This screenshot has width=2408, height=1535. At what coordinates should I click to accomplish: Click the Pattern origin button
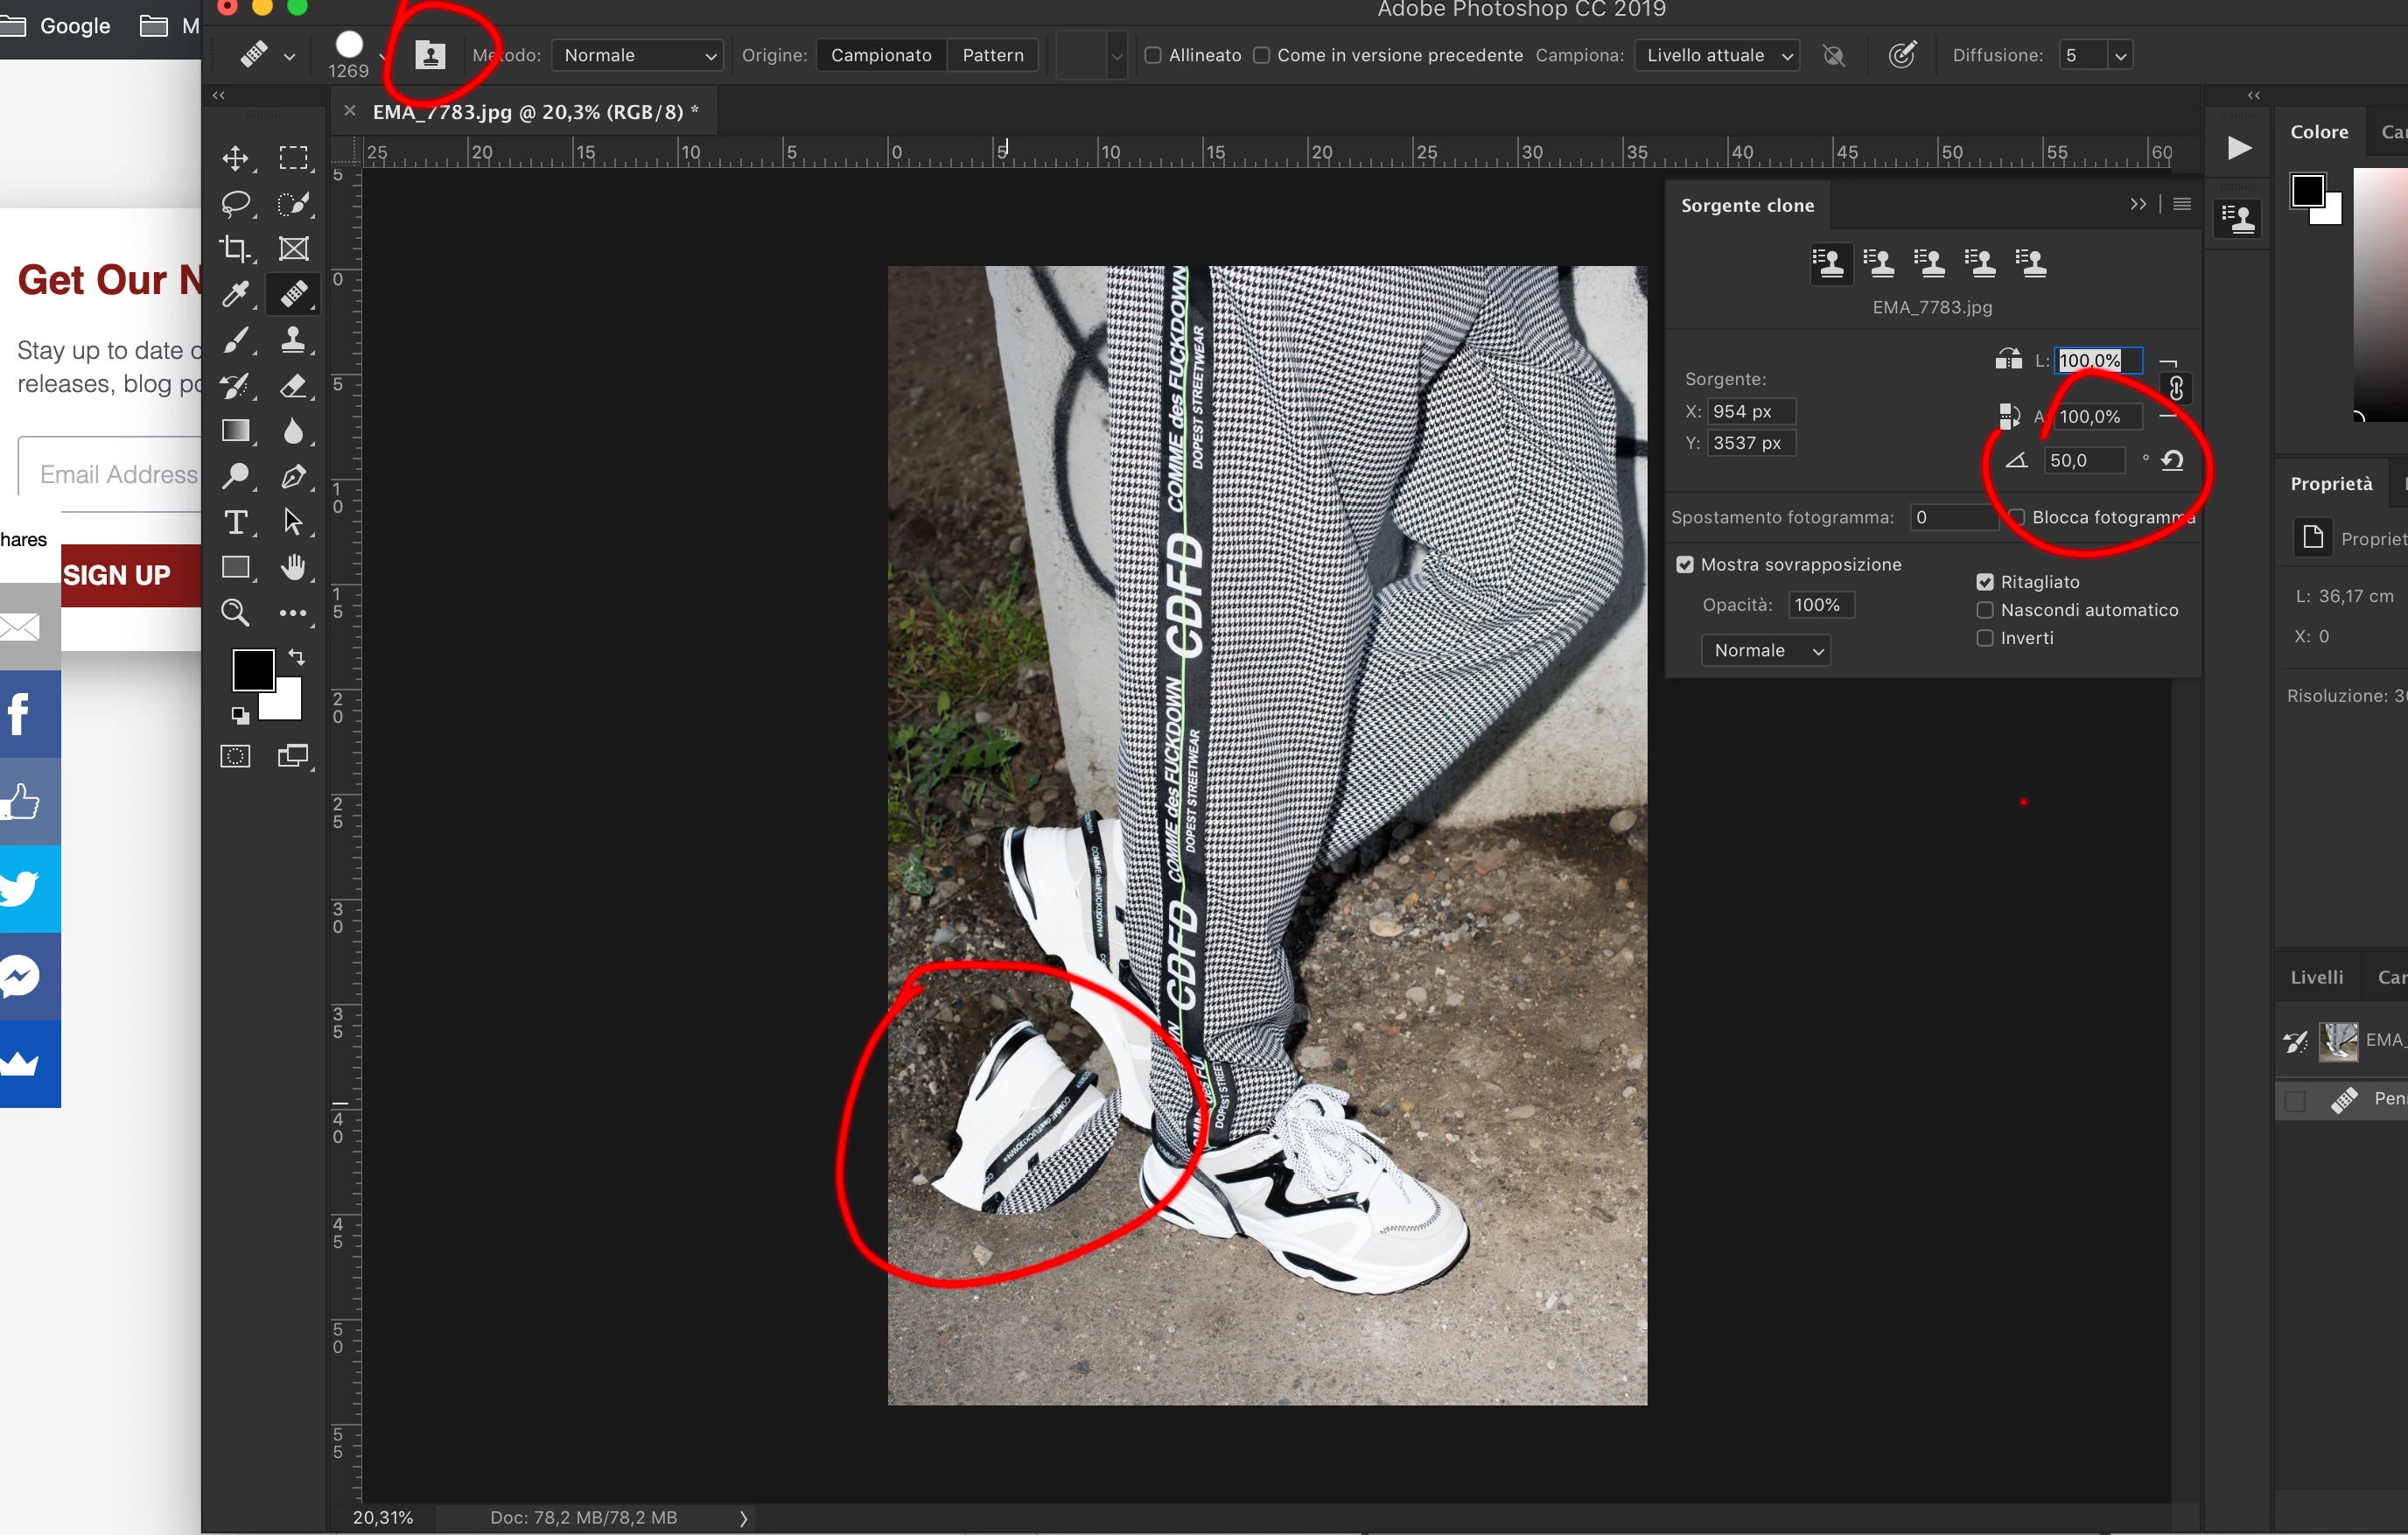(992, 55)
